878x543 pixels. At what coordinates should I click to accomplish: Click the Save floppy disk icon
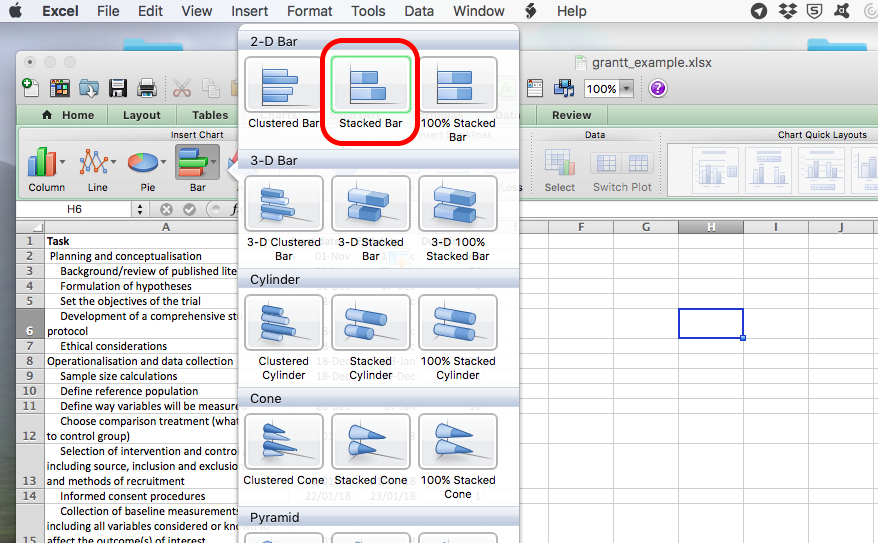click(118, 88)
